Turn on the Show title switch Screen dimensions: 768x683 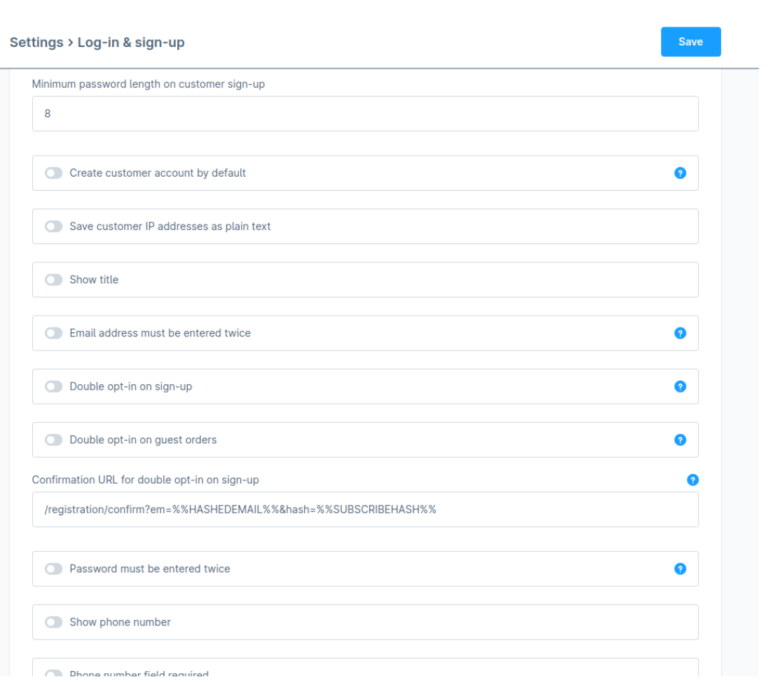coord(53,280)
